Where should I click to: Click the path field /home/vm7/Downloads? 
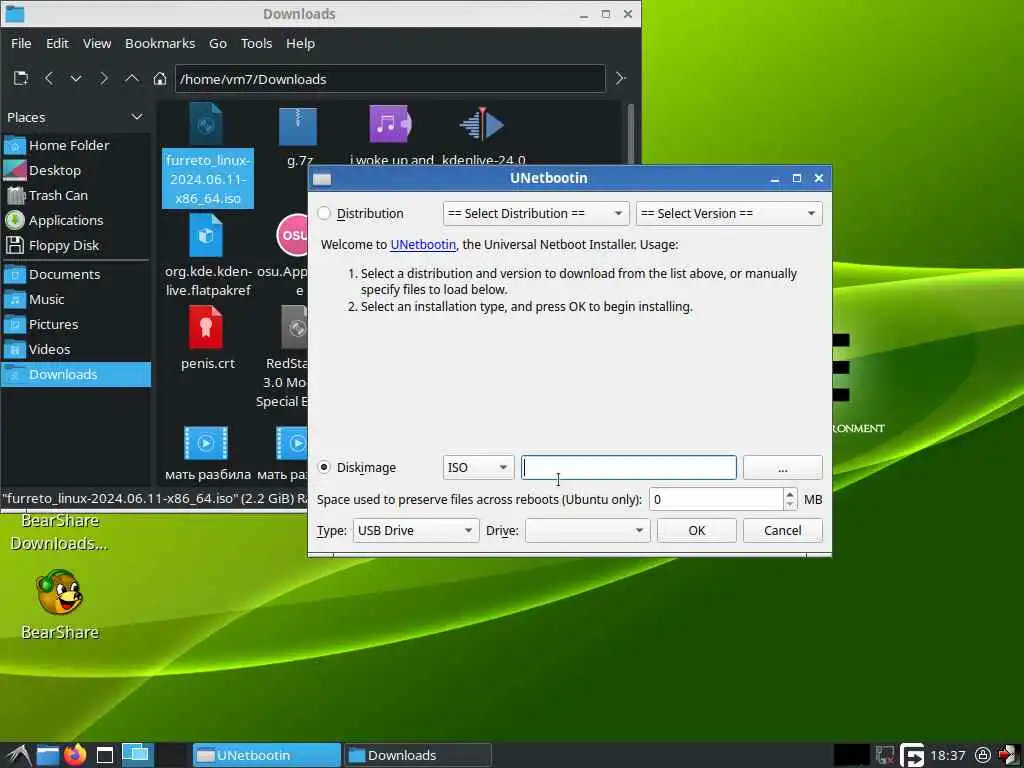pyautogui.click(x=390, y=79)
